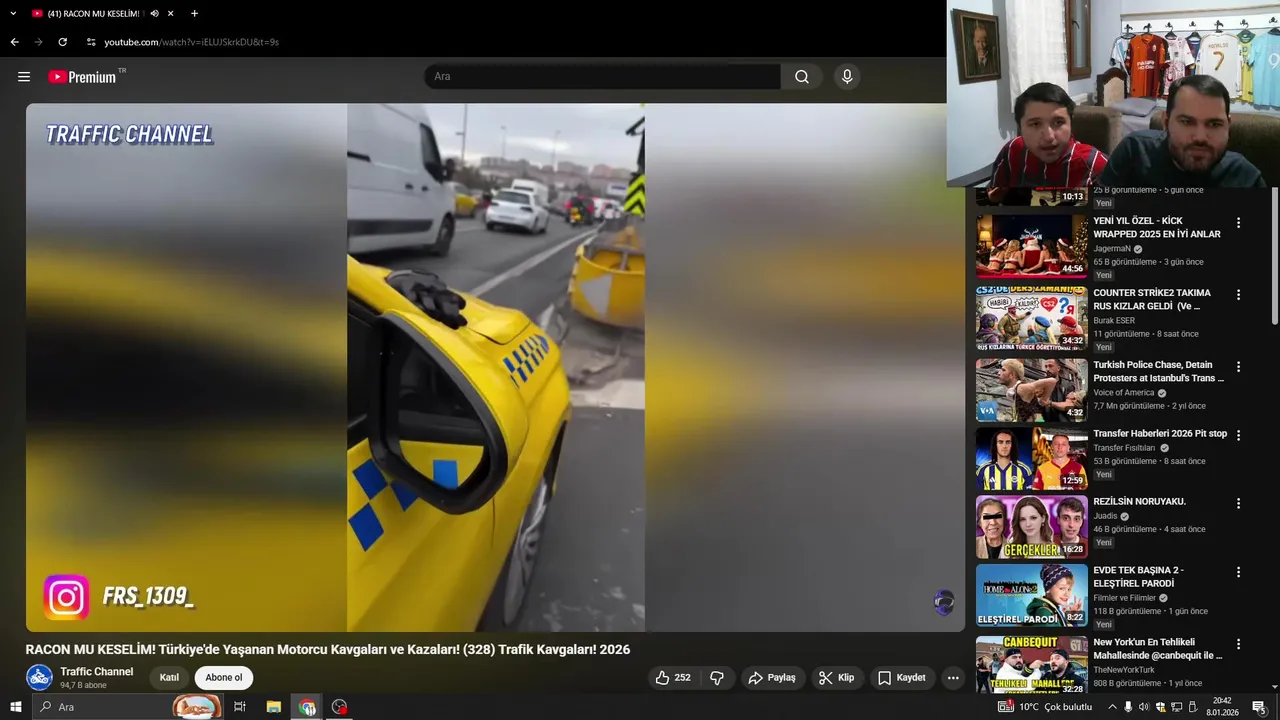
Task: Open taskbar volume speaker icon
Action: (x=1144, y=707)
